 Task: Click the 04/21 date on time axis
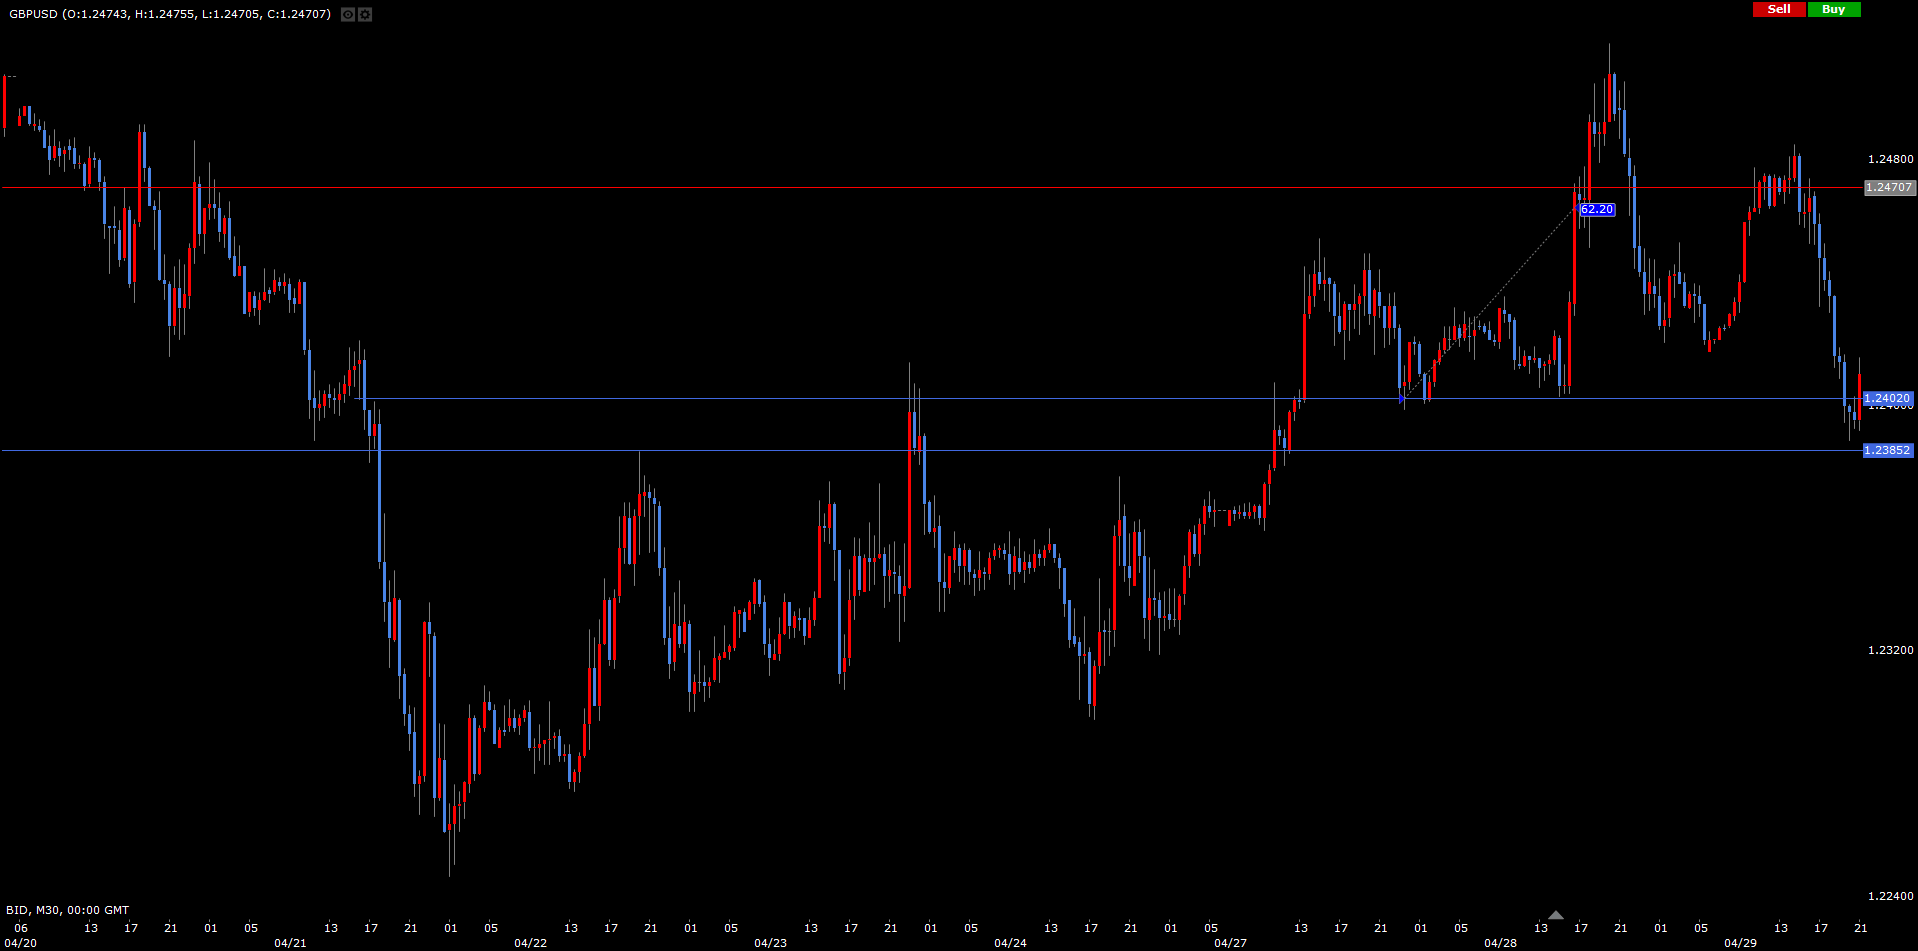(x=290, y=943)
